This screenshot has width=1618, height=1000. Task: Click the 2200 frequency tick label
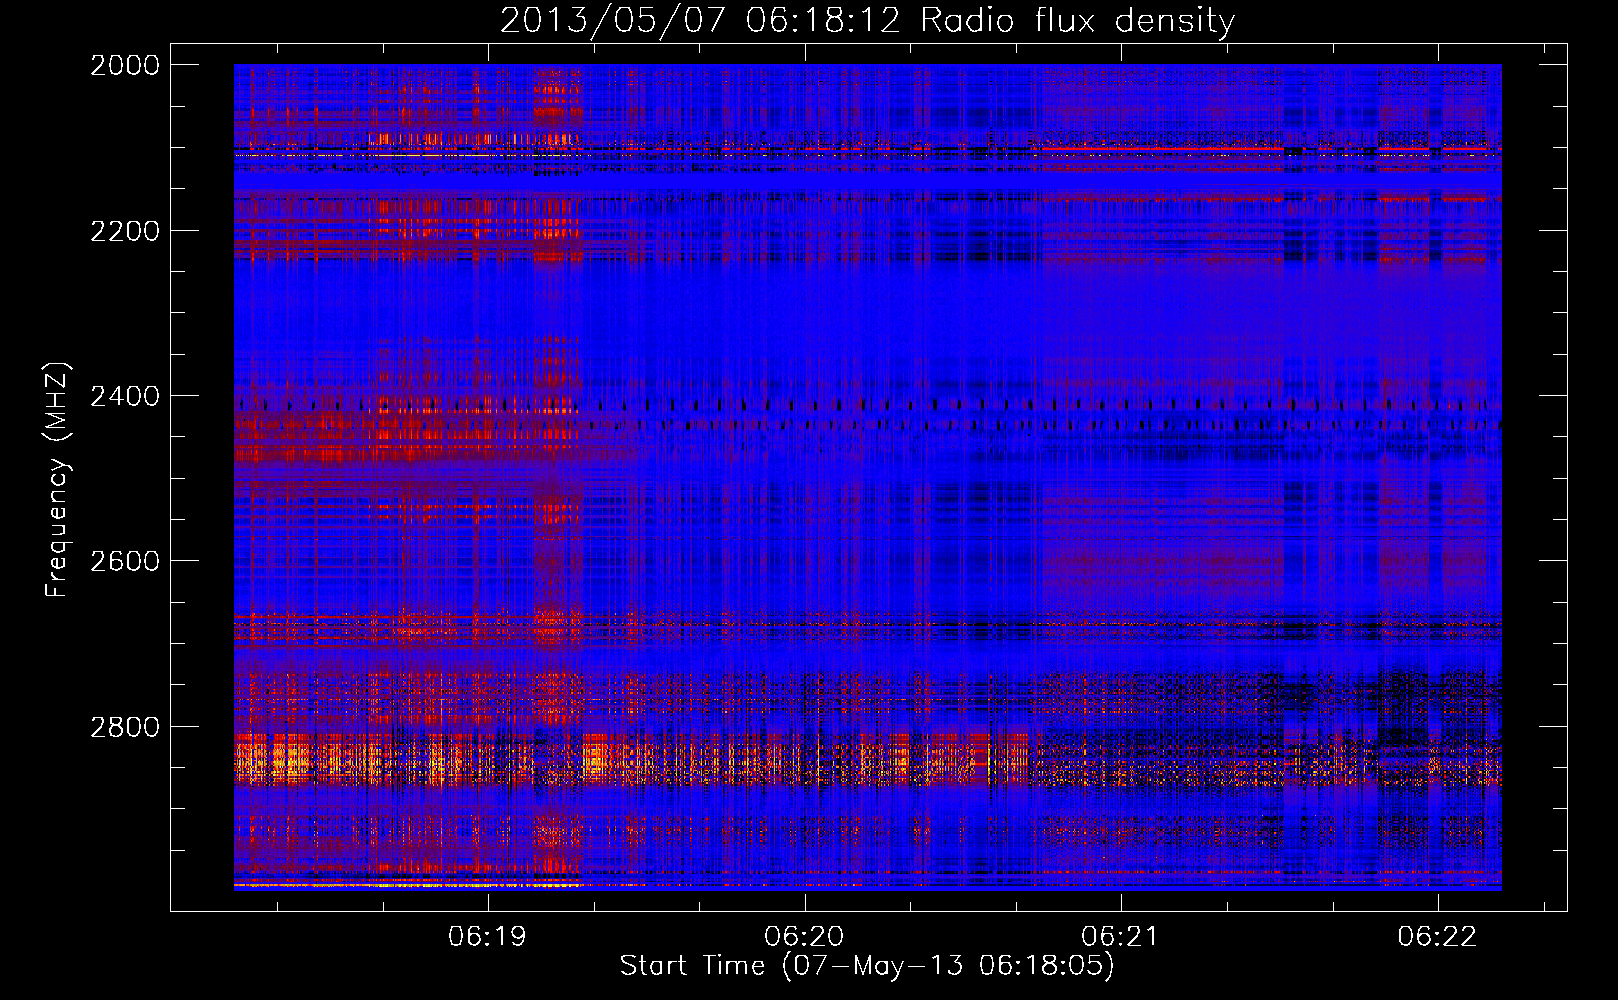[x=125, y=231]
